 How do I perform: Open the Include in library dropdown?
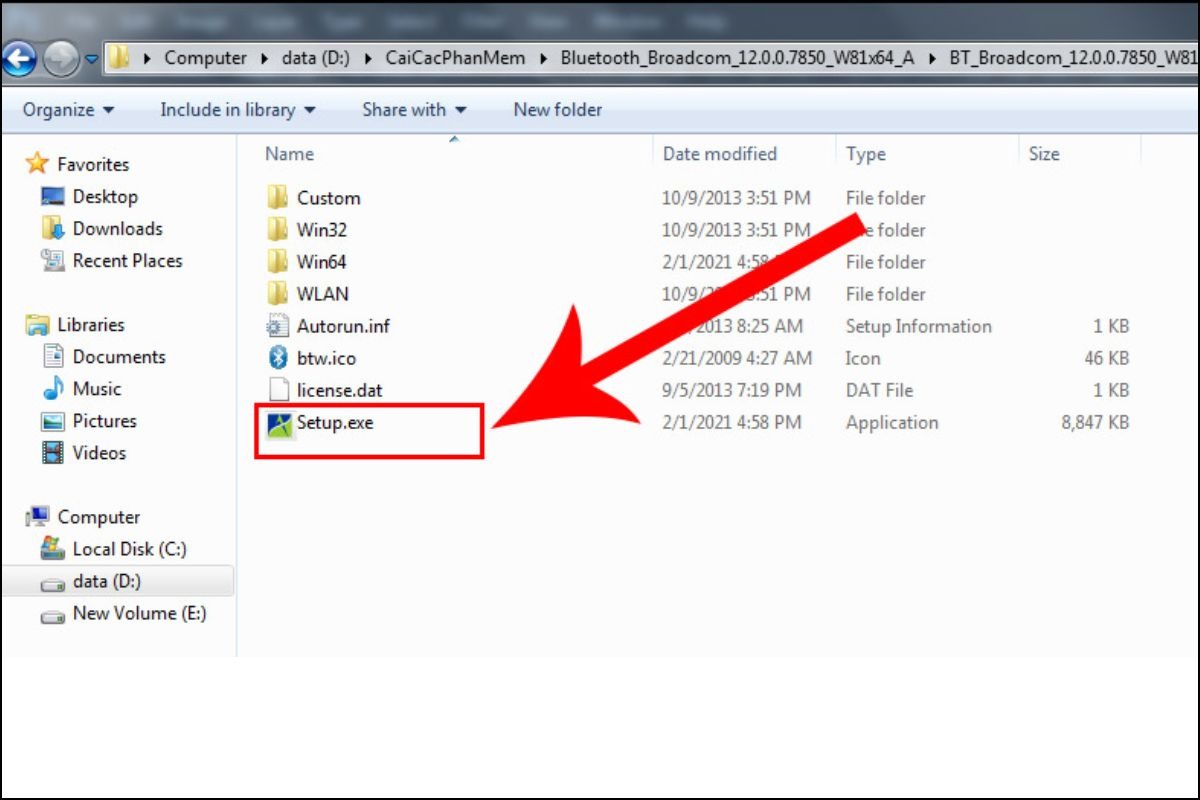tap(238, 109)
